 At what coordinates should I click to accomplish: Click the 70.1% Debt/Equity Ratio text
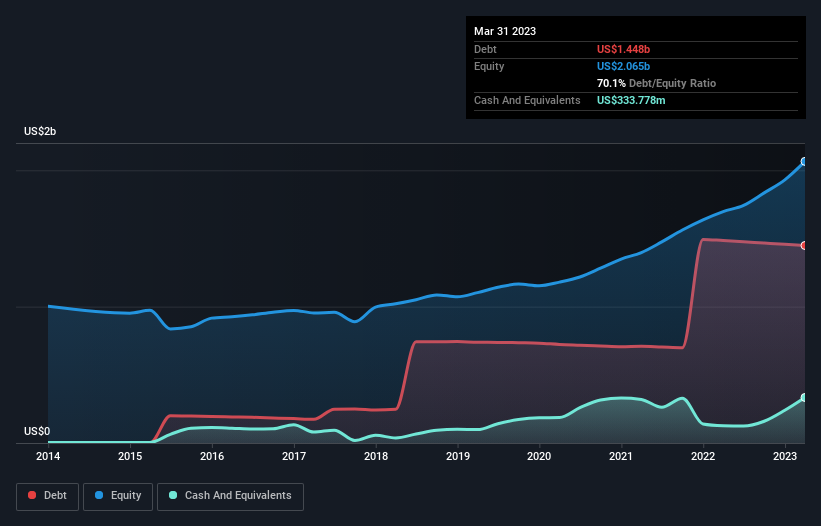656,83
